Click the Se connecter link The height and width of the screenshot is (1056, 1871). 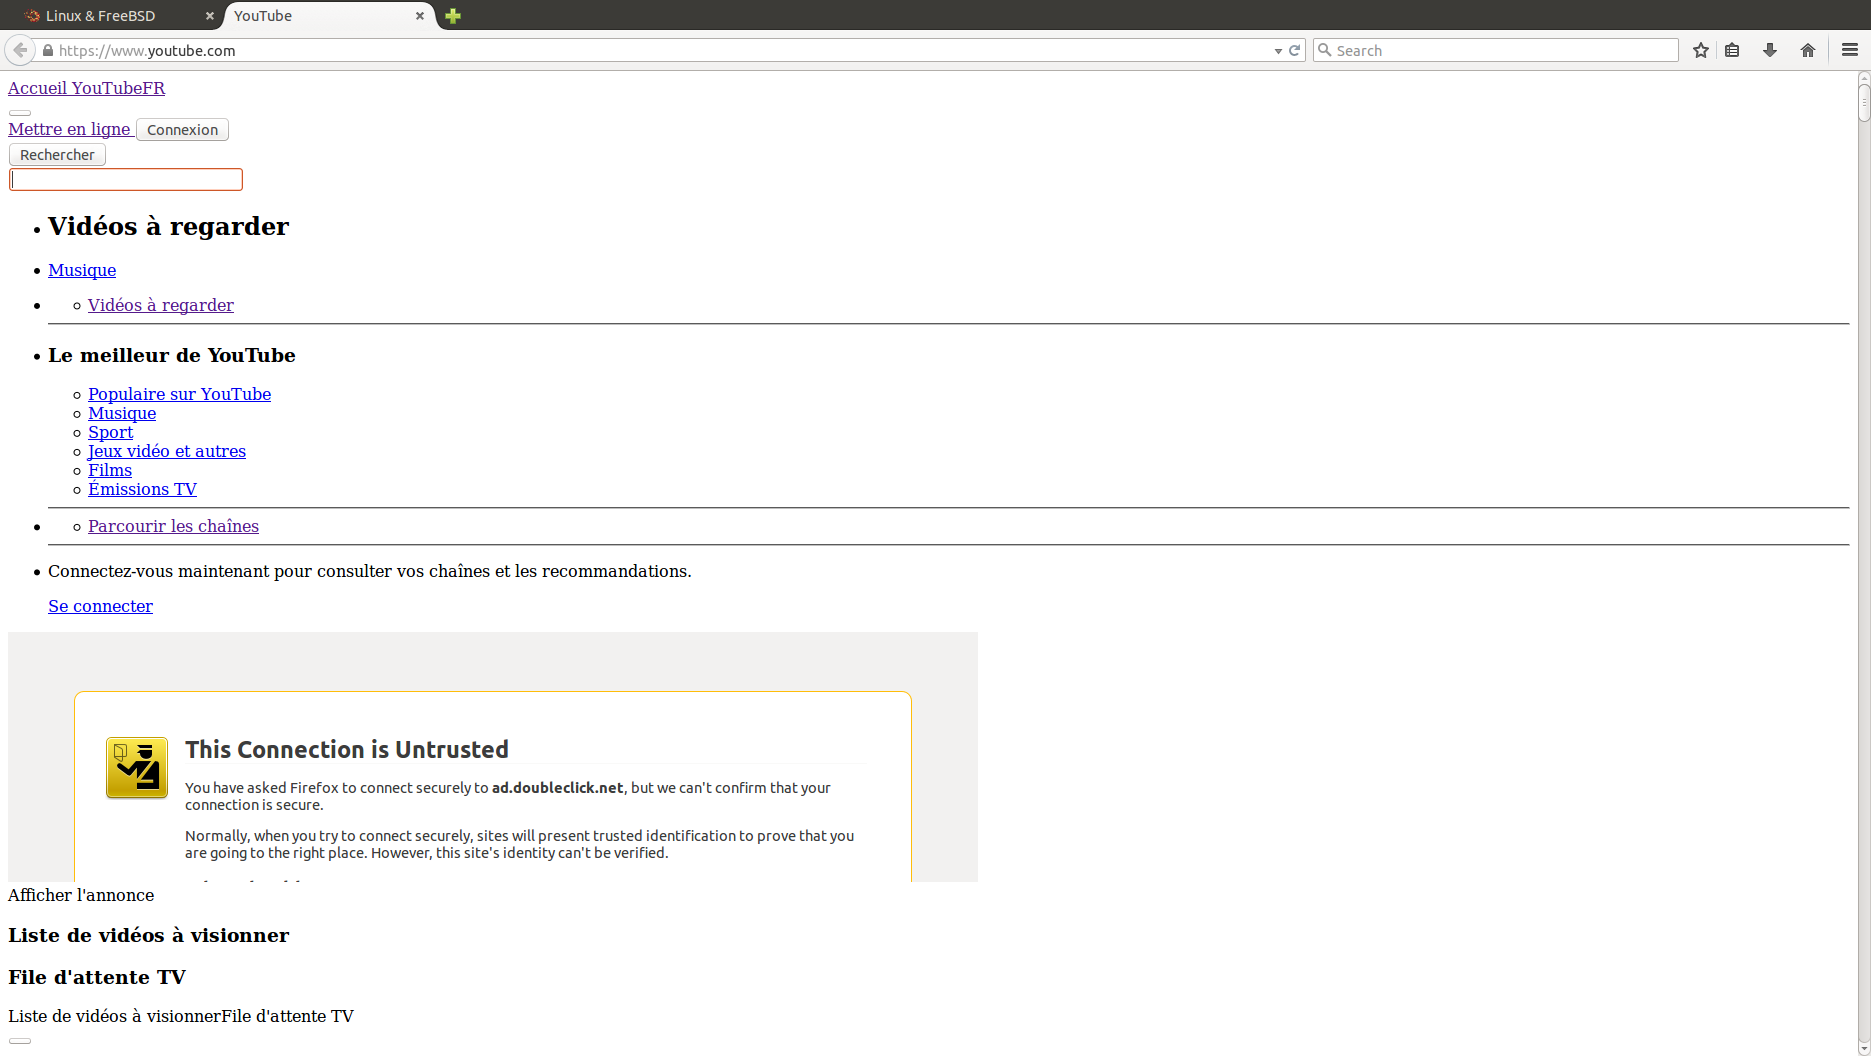click(x=100, y=605)
